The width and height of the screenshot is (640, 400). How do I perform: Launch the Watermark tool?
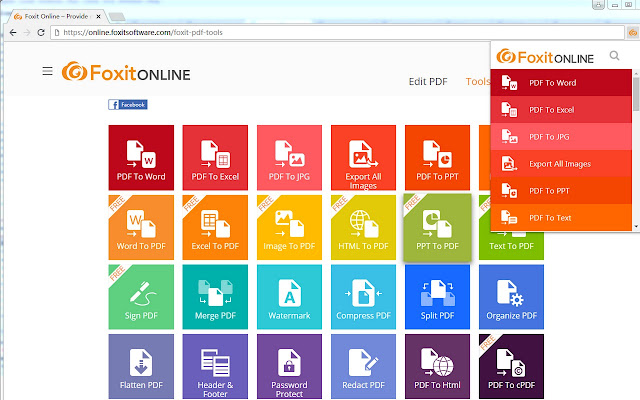[289, 297]
